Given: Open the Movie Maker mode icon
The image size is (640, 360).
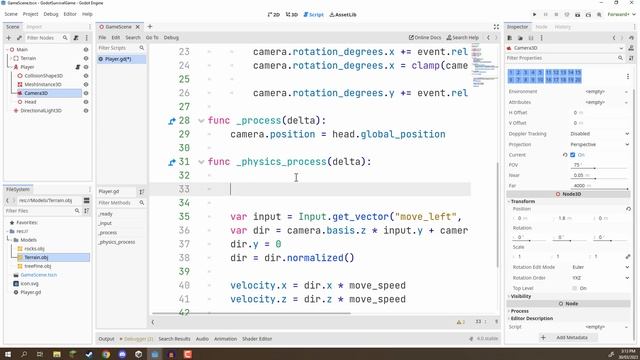Looking at the screenshot, I should 599,15.
